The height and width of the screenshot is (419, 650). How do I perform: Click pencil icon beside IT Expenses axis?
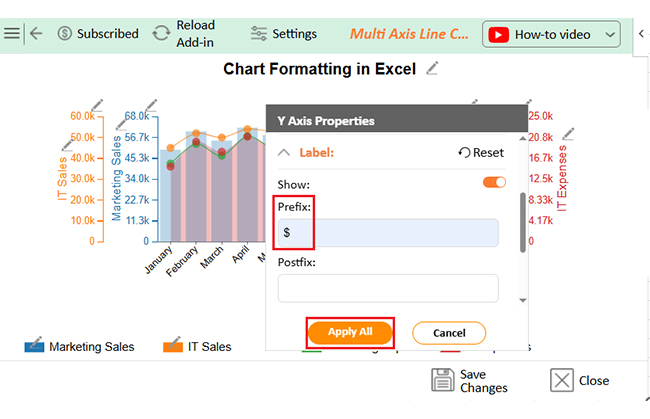pyautogui.click(x=568, y=134)
